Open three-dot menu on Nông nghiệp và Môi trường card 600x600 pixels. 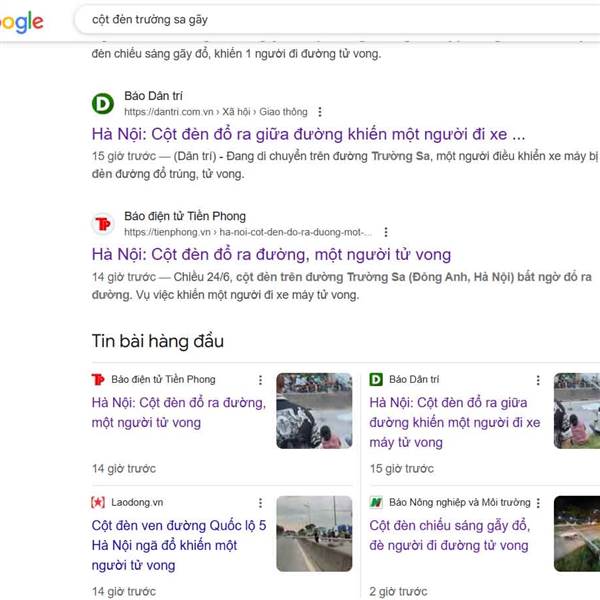[538, 503]
